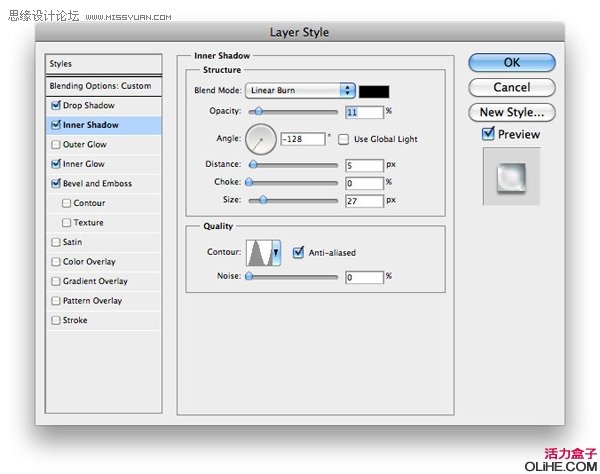Screen dimensions: 600x474
Task: Click the Choke slider handle
Action: [249, 182]
